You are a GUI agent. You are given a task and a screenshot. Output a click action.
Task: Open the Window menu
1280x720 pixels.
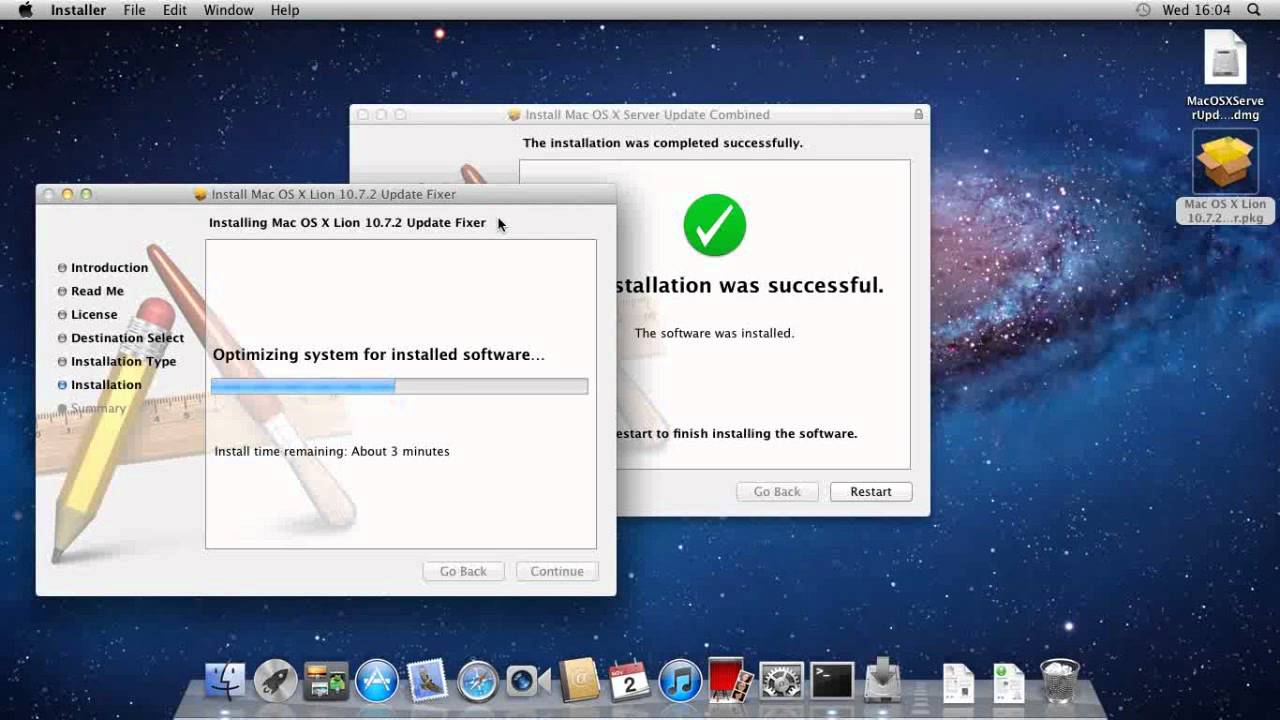click(228, 10)
